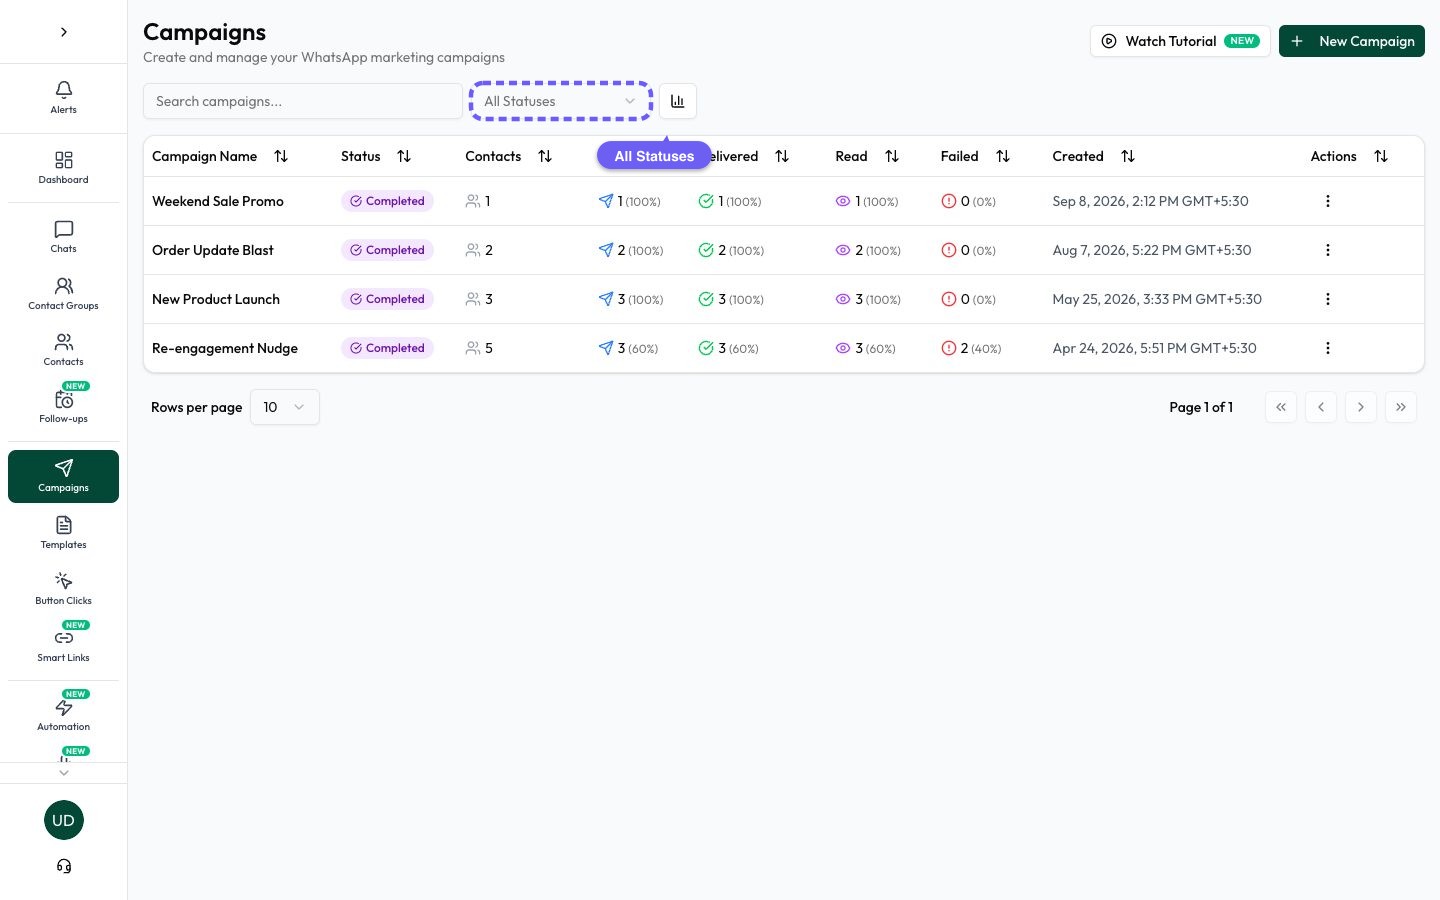Open the UD user avatar menu
Image resolution: width=1440 pixels, height=900 pixels.
(64, 820)
